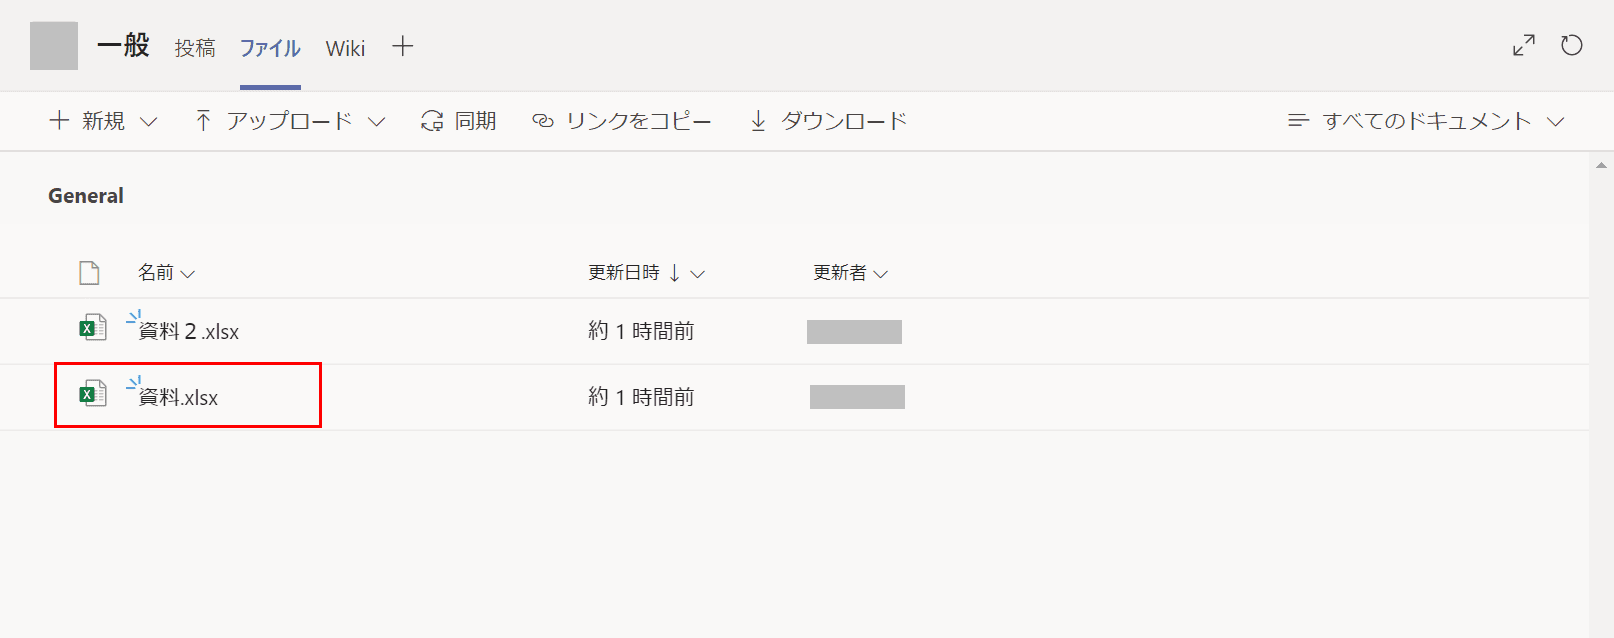The height and width of the screenshot is (638, 1614).
Task: Click the reload tab icon
Action: (1572, 45)
